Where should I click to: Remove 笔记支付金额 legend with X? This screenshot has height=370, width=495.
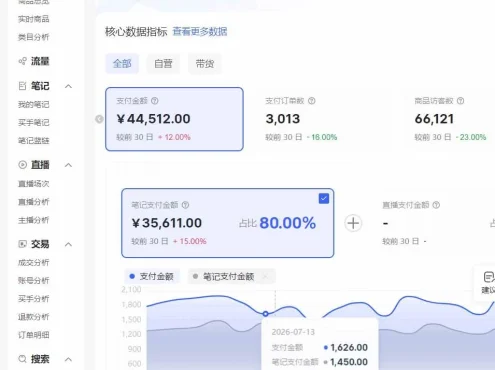click(265, 276)
